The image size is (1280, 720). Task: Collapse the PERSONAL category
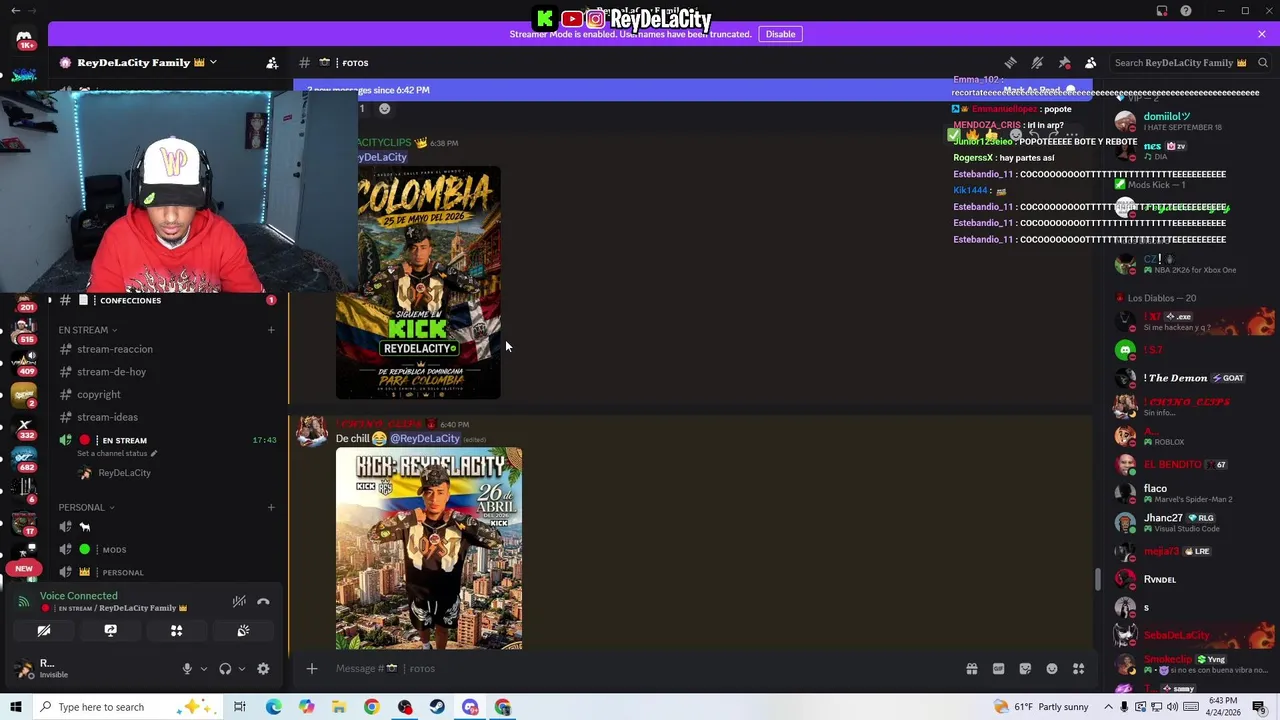[86, 507]
